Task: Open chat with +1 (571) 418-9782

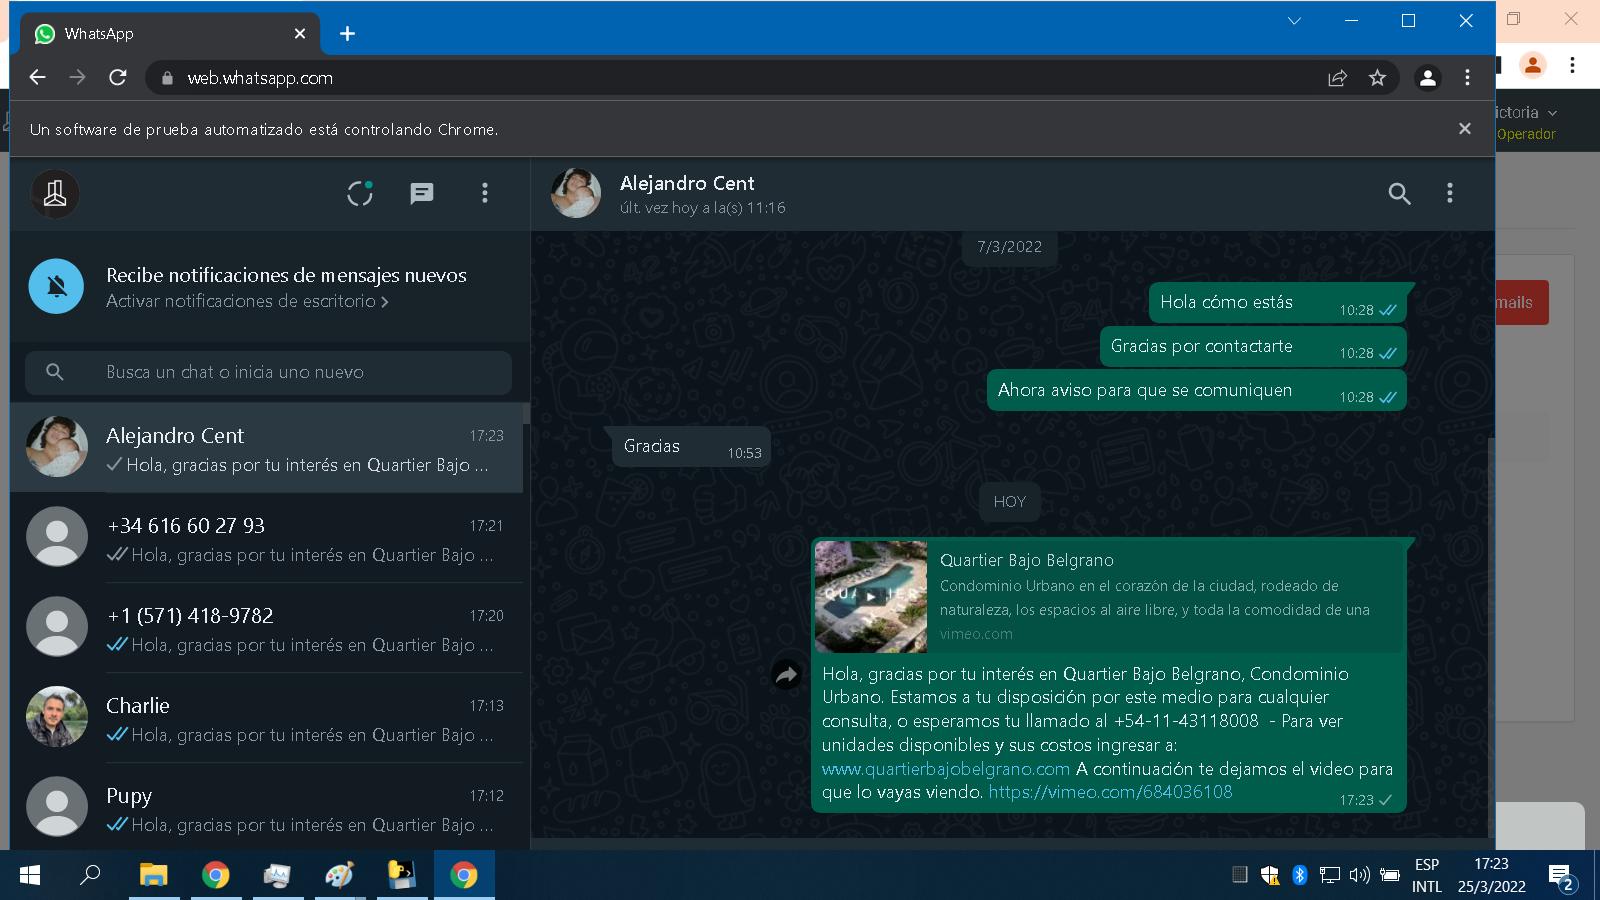Action: click(266, 628)
